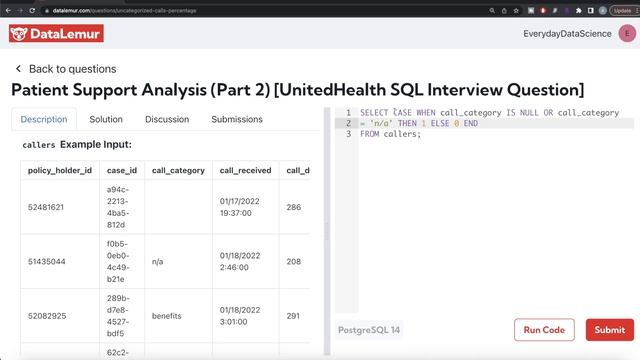This screenshot has height=360, width=640.
Task: Click the red Submit button
Action: (610, 330)
